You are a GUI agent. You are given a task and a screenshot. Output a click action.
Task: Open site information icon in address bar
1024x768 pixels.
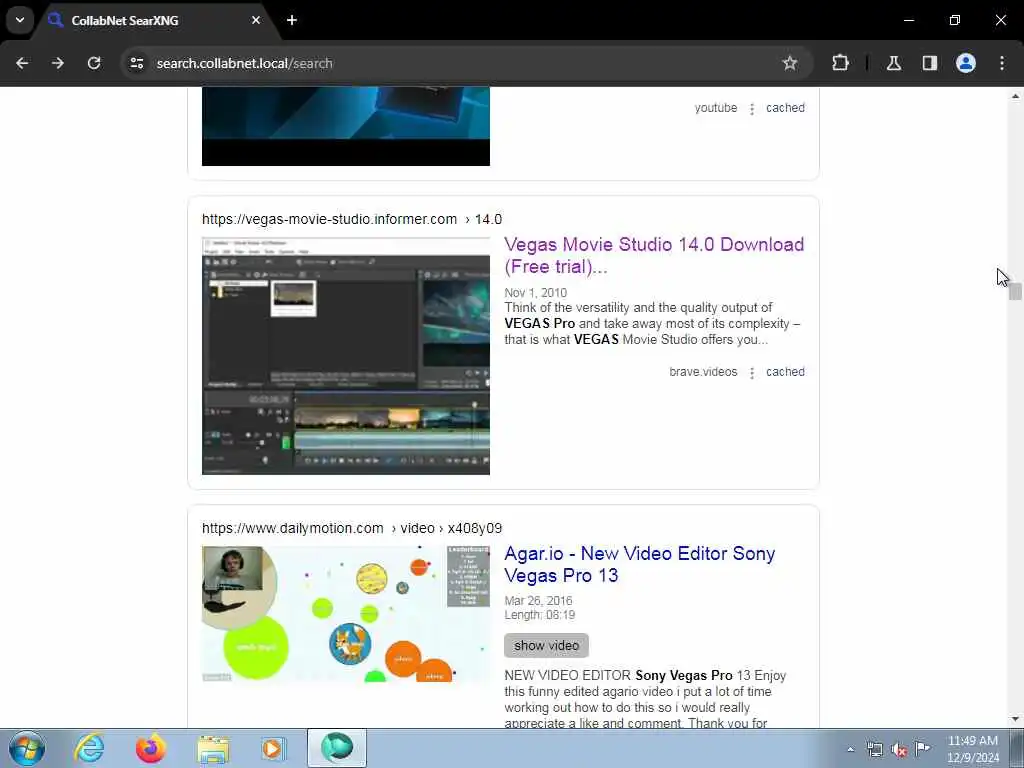click(x=136, y=63)
